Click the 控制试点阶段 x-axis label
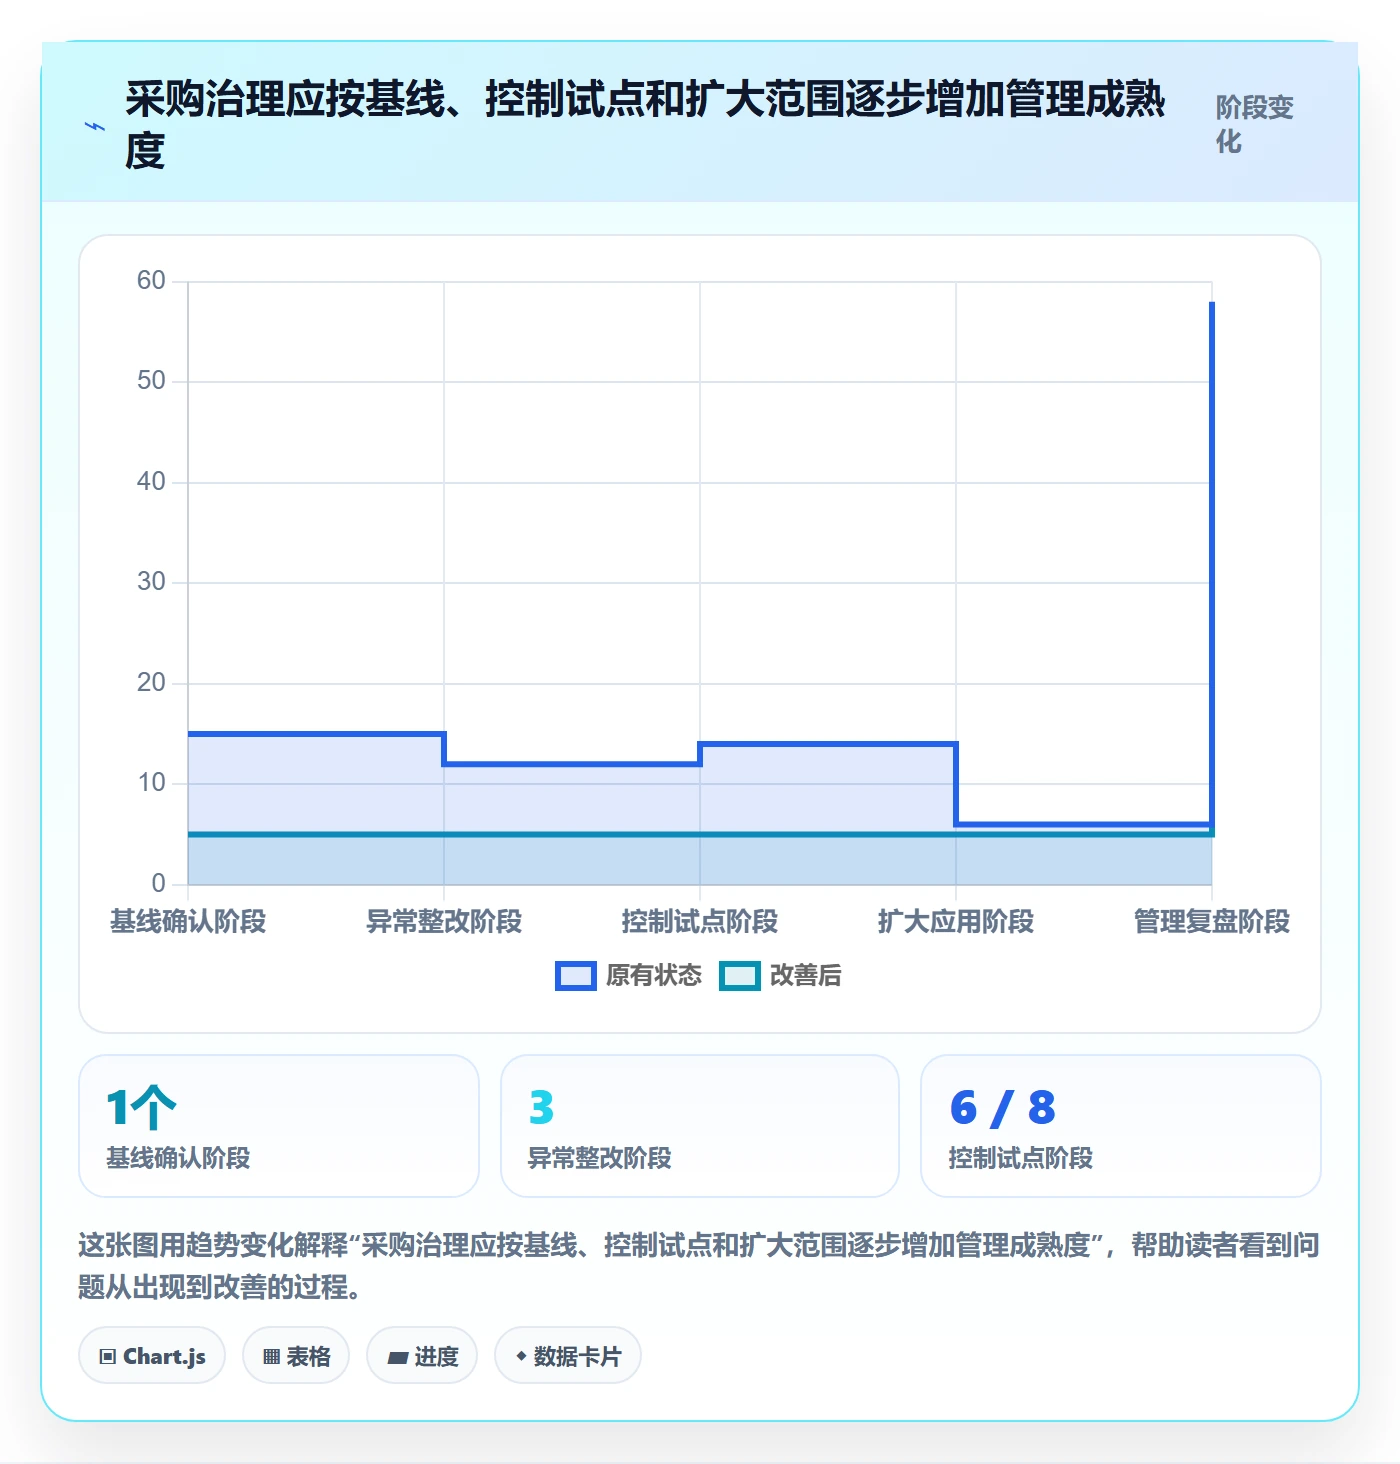 click(700, 921)
